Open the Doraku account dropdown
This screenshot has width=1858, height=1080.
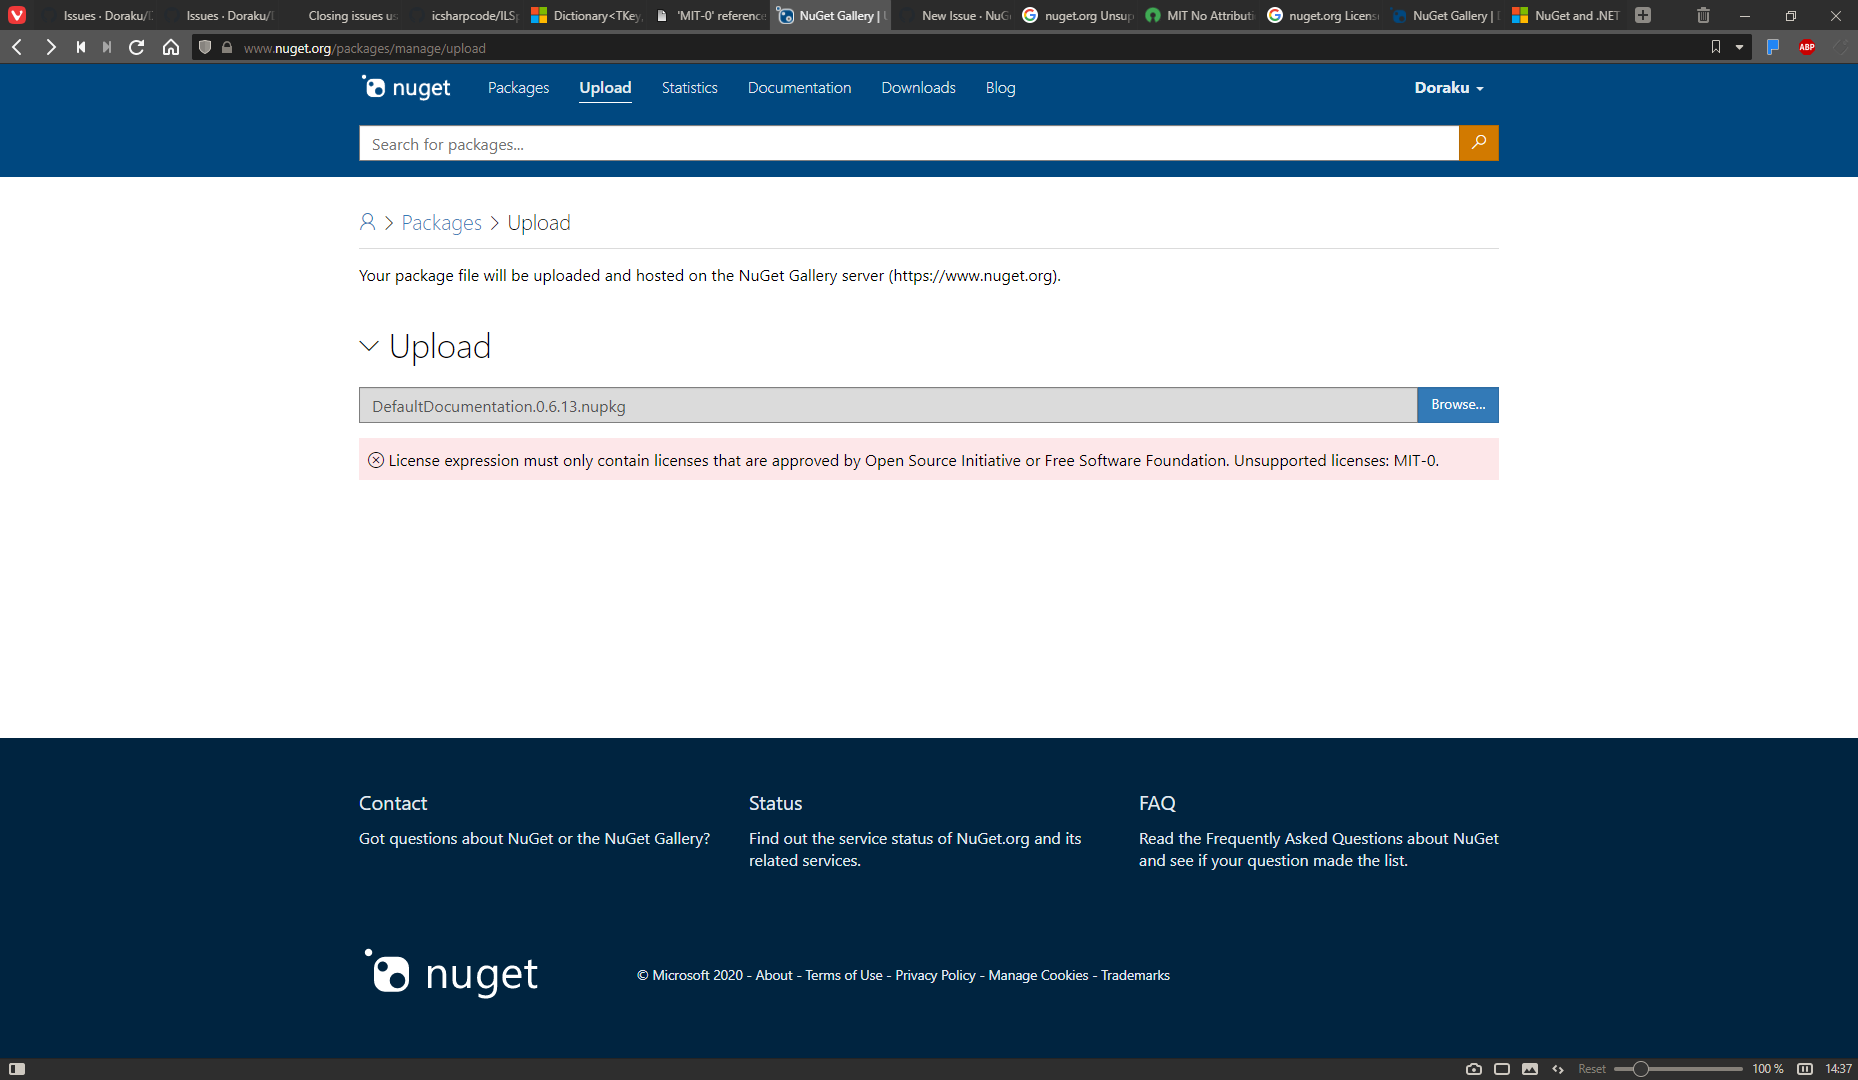tap(1449, 88)
